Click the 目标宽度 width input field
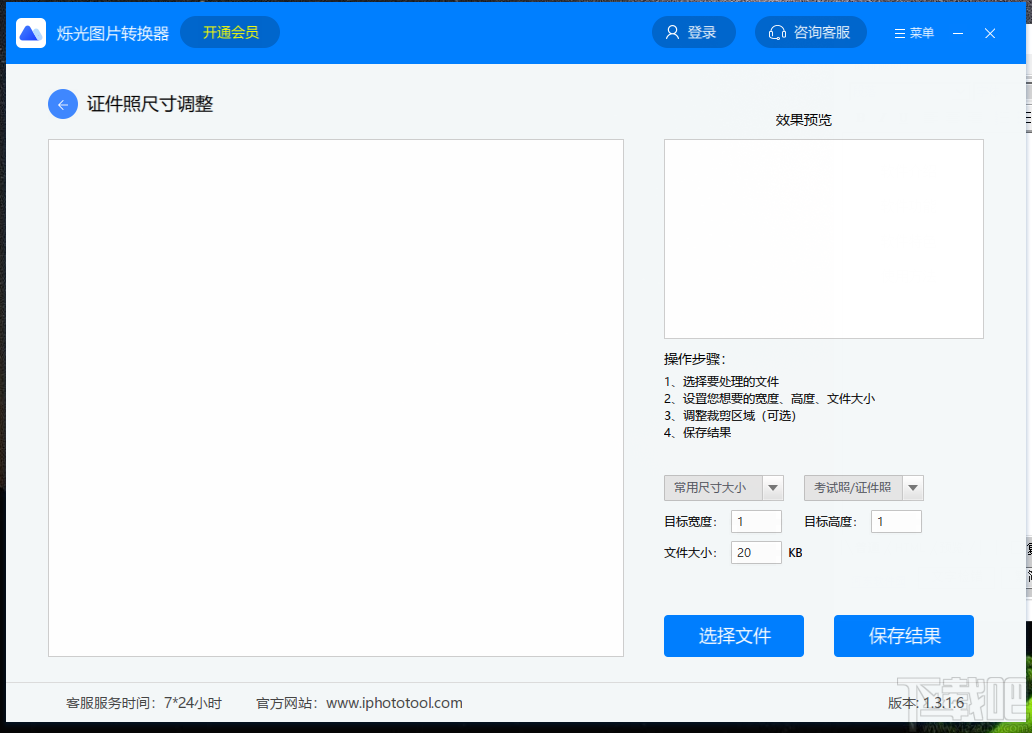1032x733 pixels. [x=755, y=520]
